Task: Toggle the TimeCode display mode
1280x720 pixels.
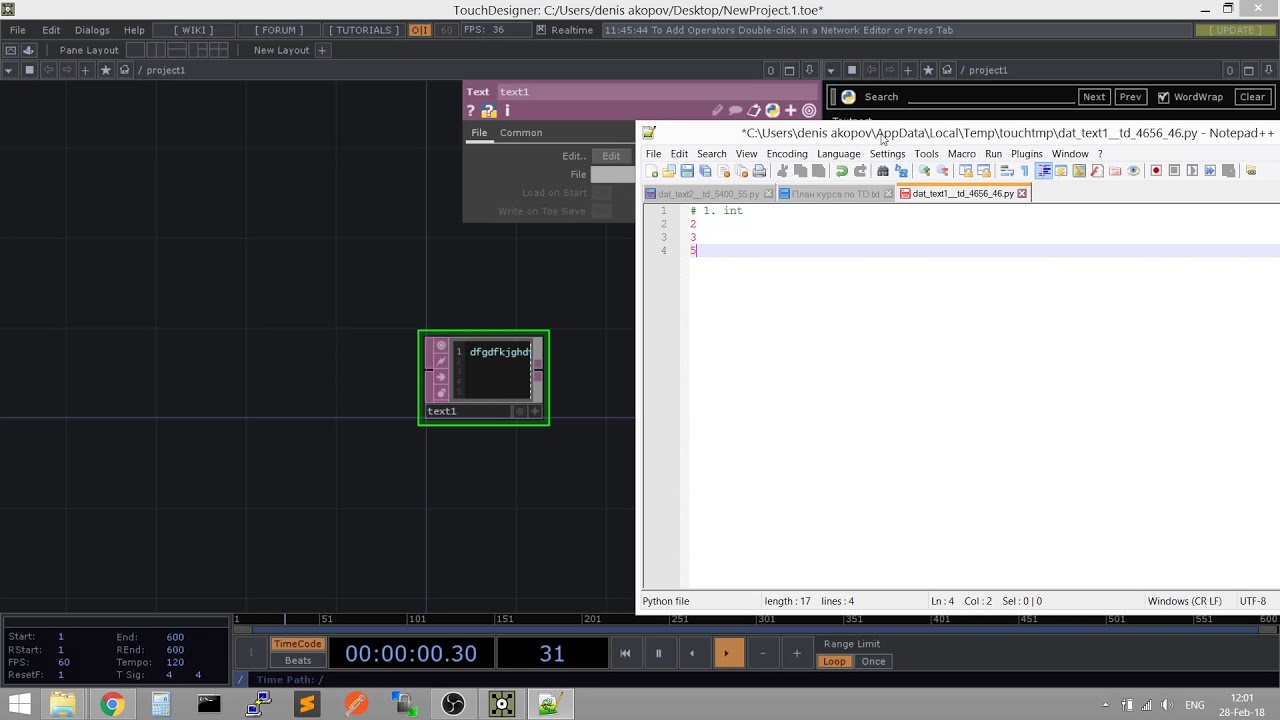Action: (x=298, y=644)
